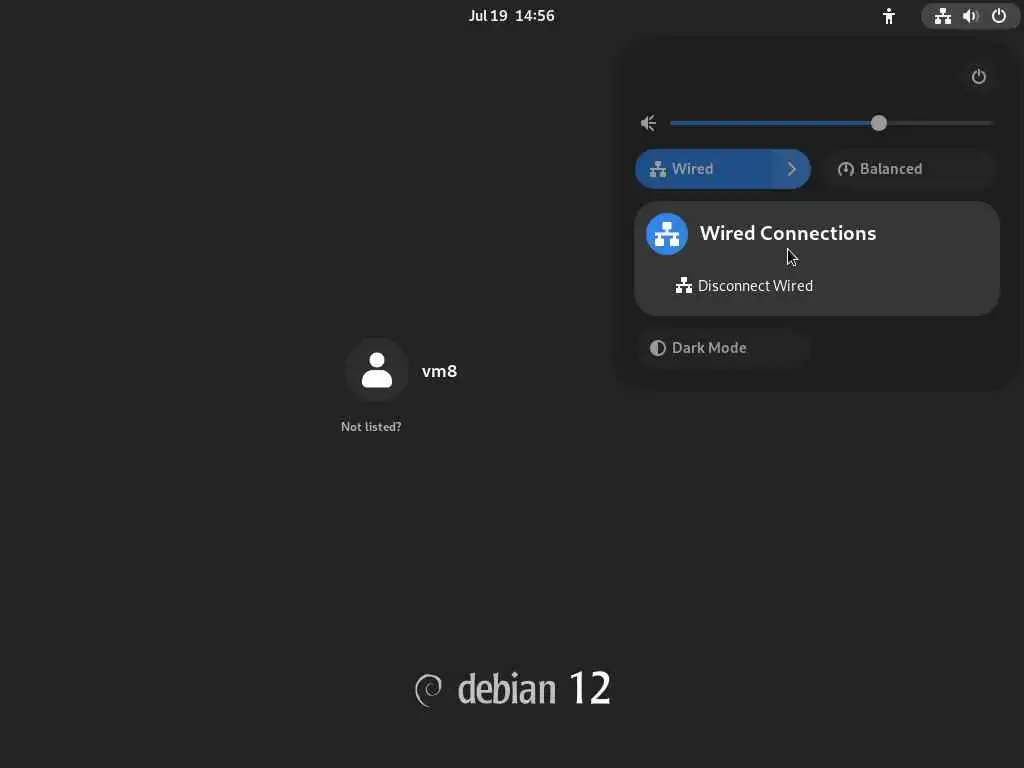The width and height of the screenshot is (1024, 768).
Task: Click the blue Wired Connections network icon
Action: coord(667,234)
